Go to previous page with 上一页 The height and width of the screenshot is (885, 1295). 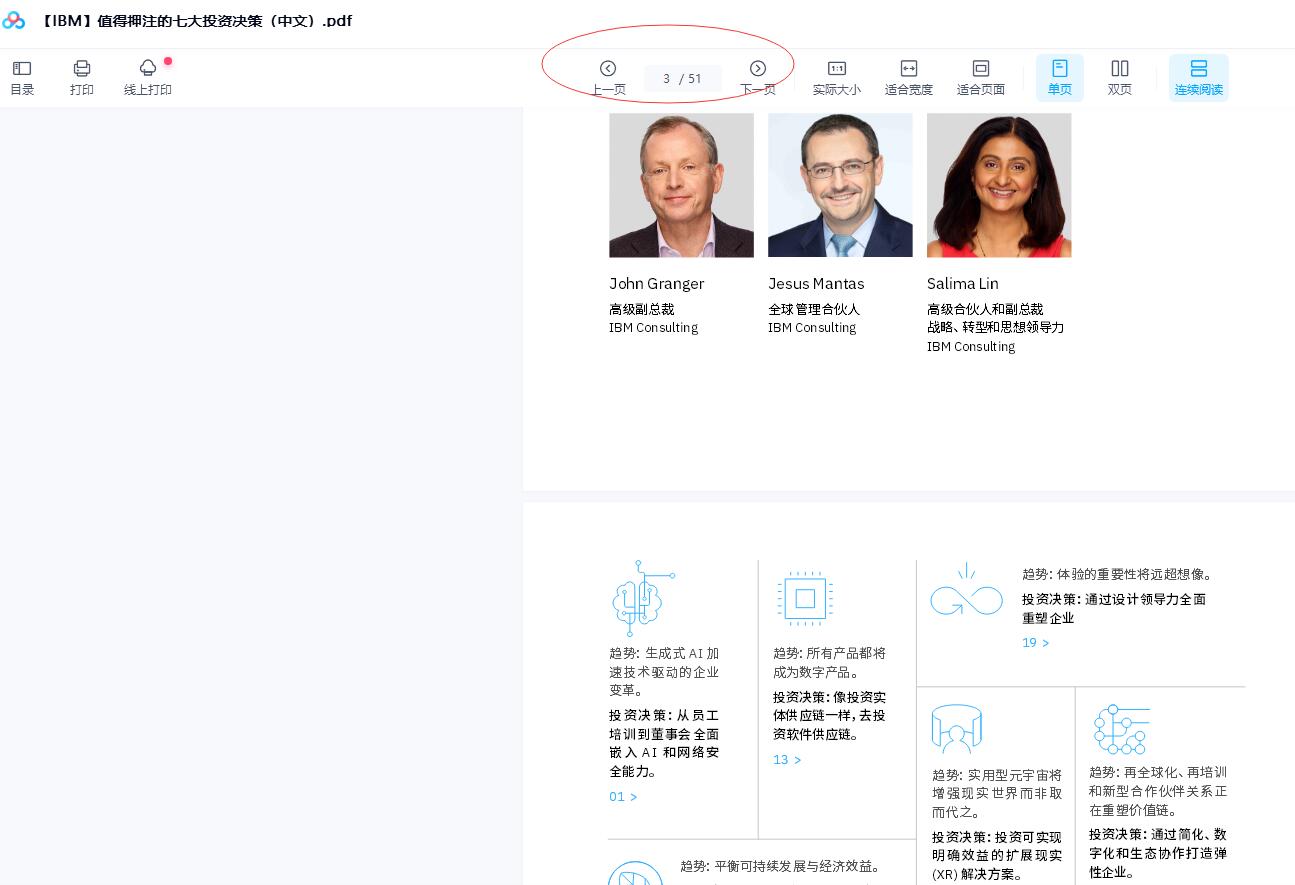[x=608, y=77]
